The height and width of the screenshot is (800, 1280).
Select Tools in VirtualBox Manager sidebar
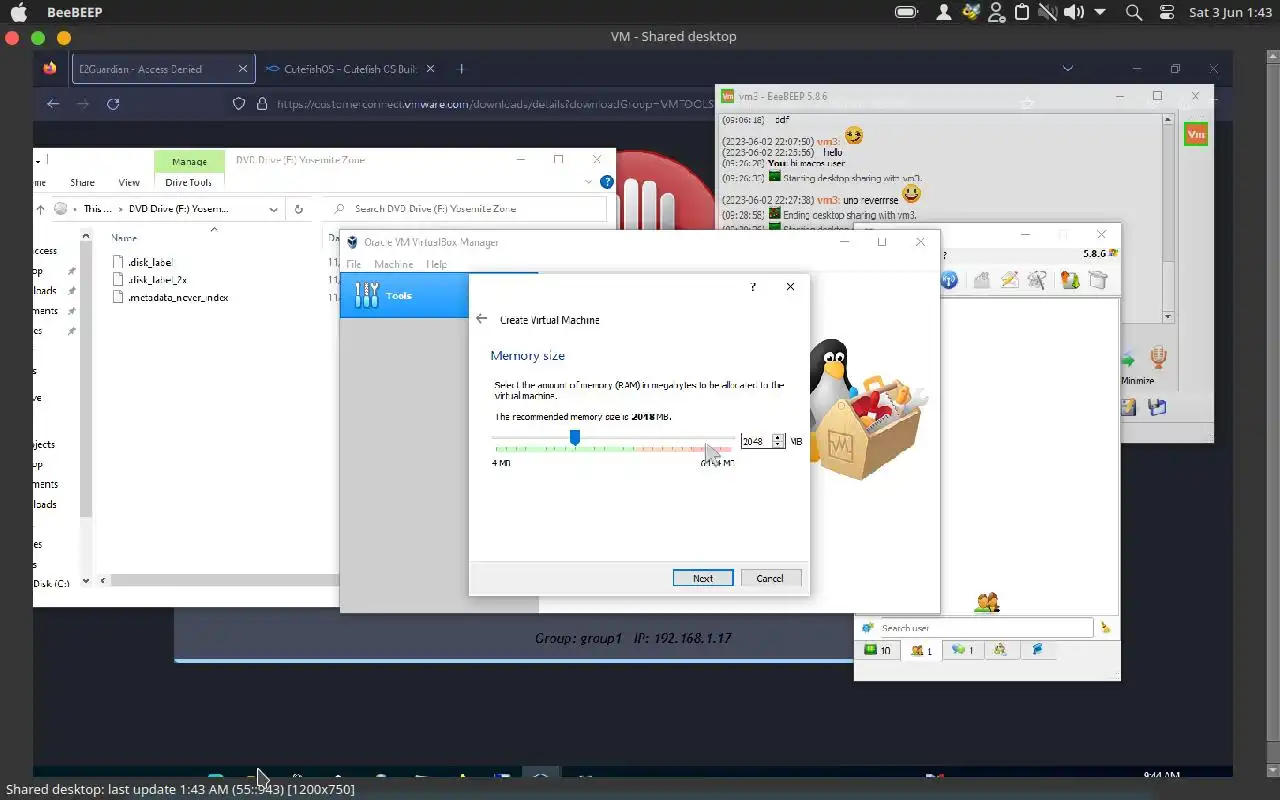pyautogui.click(x=404, y=295)
